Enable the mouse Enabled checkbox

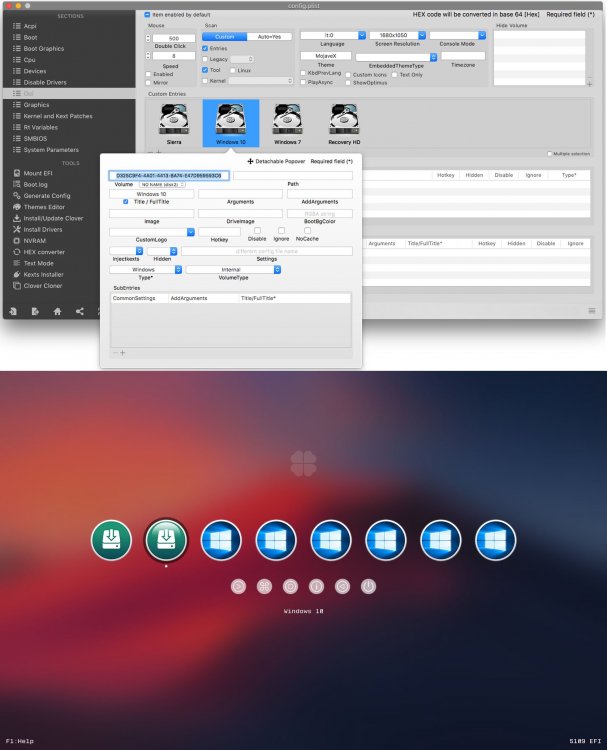[148, 74]
